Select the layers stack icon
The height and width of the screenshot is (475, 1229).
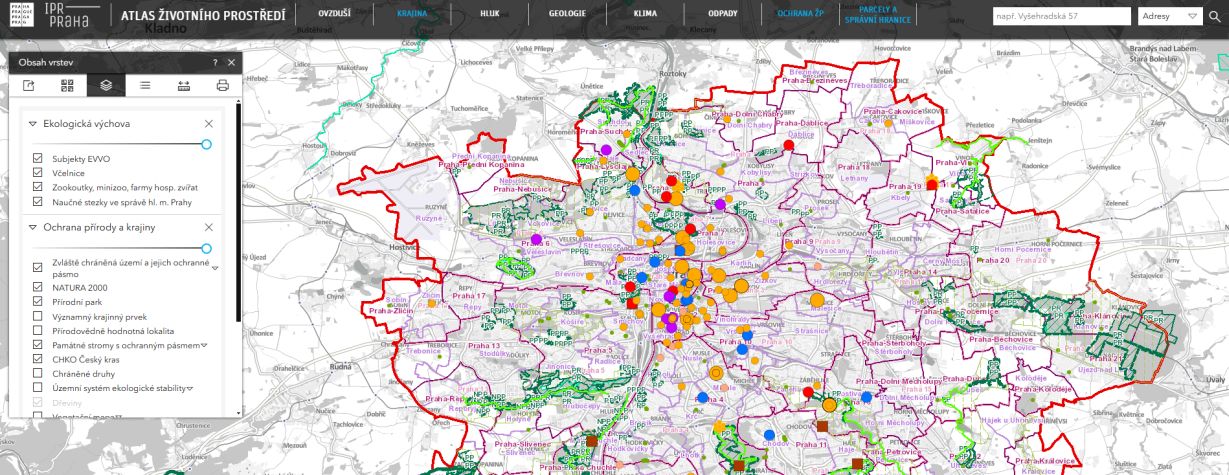(106, 85)
